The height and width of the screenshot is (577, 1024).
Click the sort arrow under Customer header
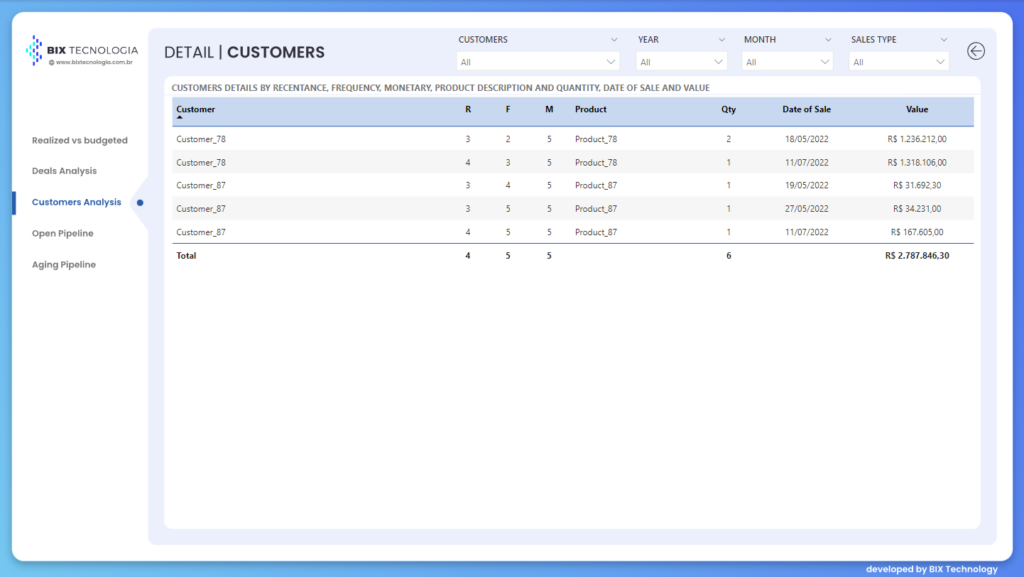(x=180, y=118)
